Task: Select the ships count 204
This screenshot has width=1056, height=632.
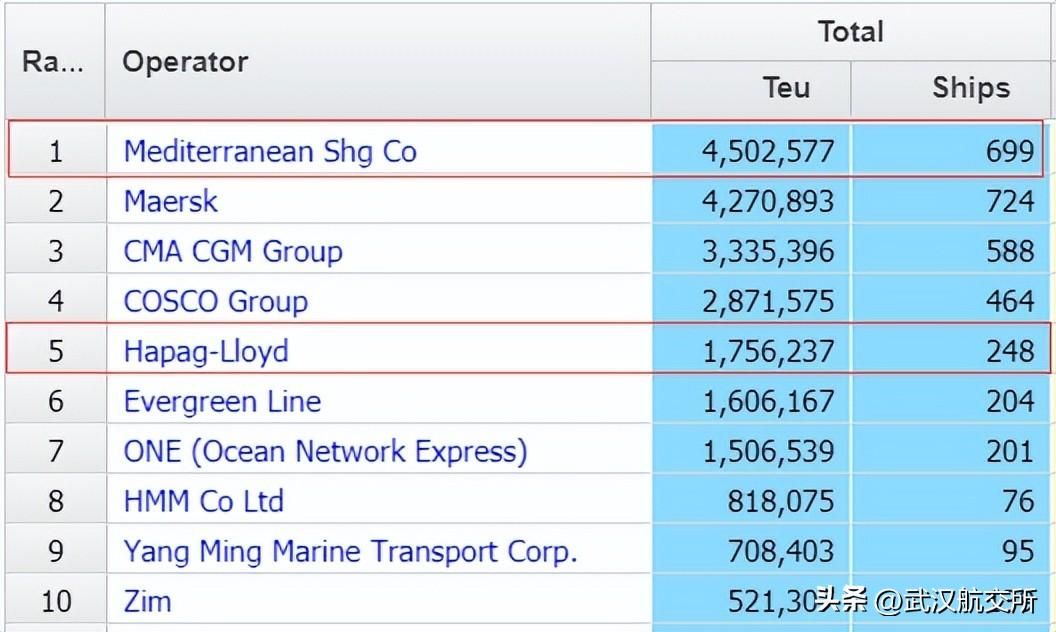Action: (x=1010, y=402)
